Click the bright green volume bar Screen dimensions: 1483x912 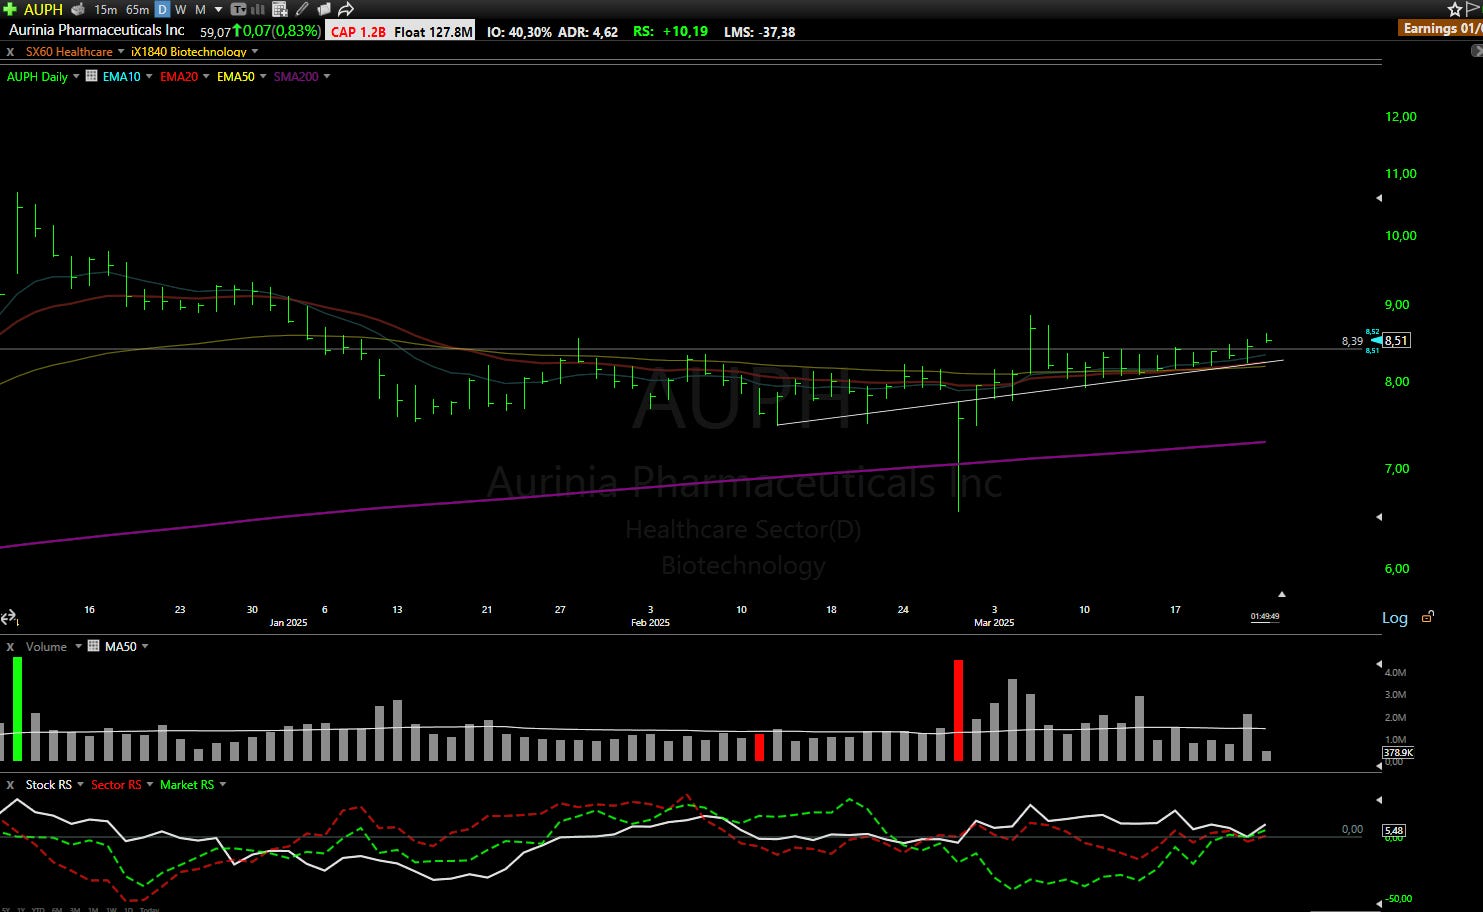[17, 709]
